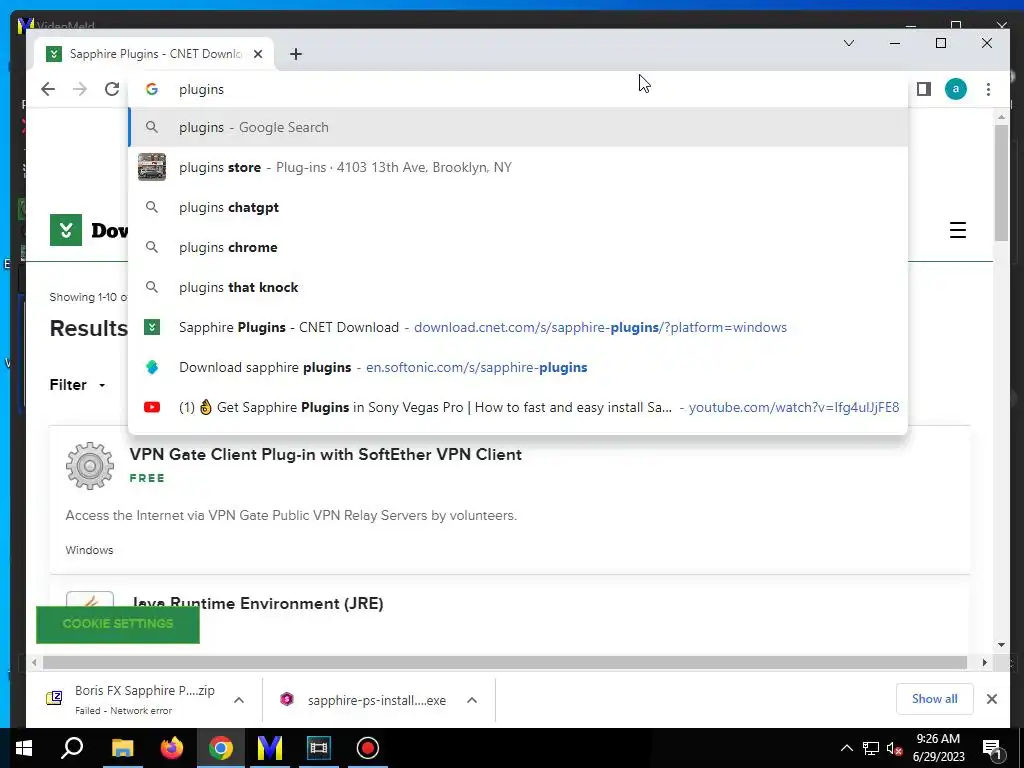This screenshot has width=1024, height=768.
Task: Open the CNET hamburger menu
Action: [957, 230]
